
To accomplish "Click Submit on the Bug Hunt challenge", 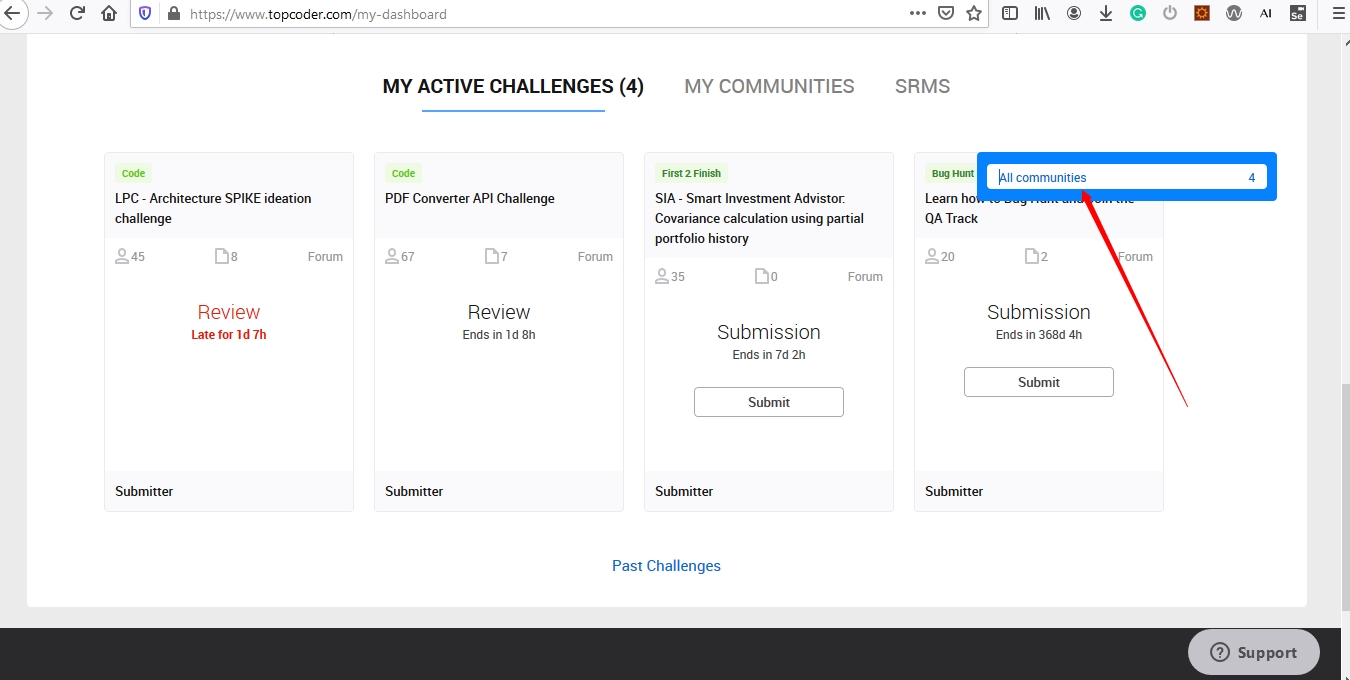I will 1039,382.
